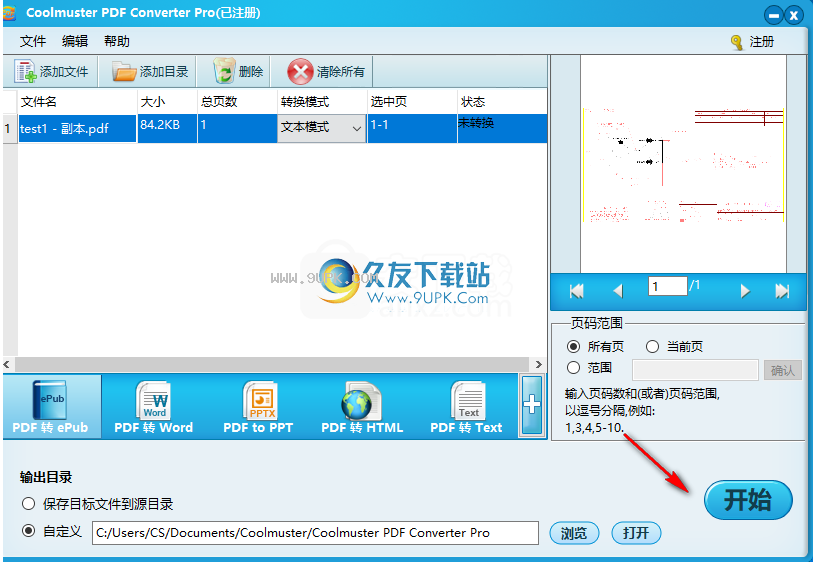Choose 保存目标文件到源目录 output option
Viewport: 814px width, 562px height.
click(x=29, y=503)
